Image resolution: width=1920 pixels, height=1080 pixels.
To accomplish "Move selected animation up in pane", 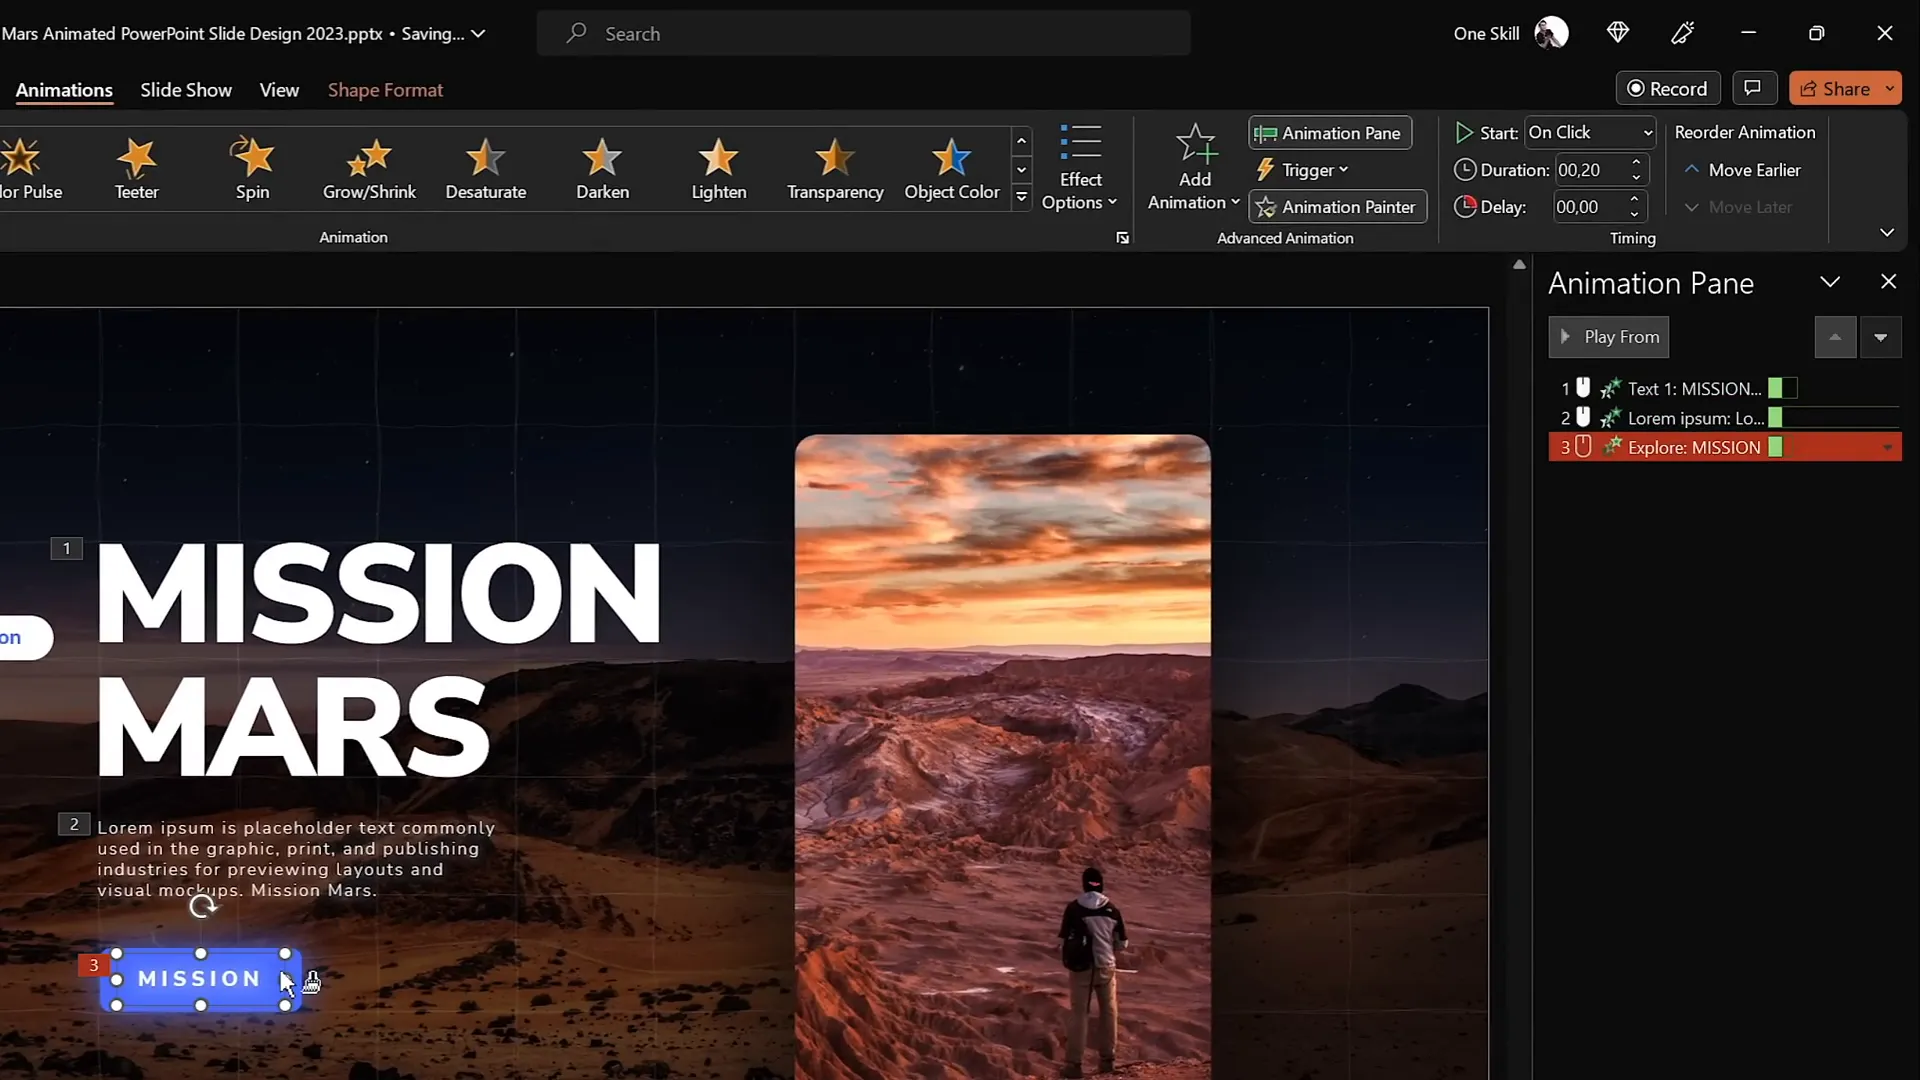I will [1835, 337].
